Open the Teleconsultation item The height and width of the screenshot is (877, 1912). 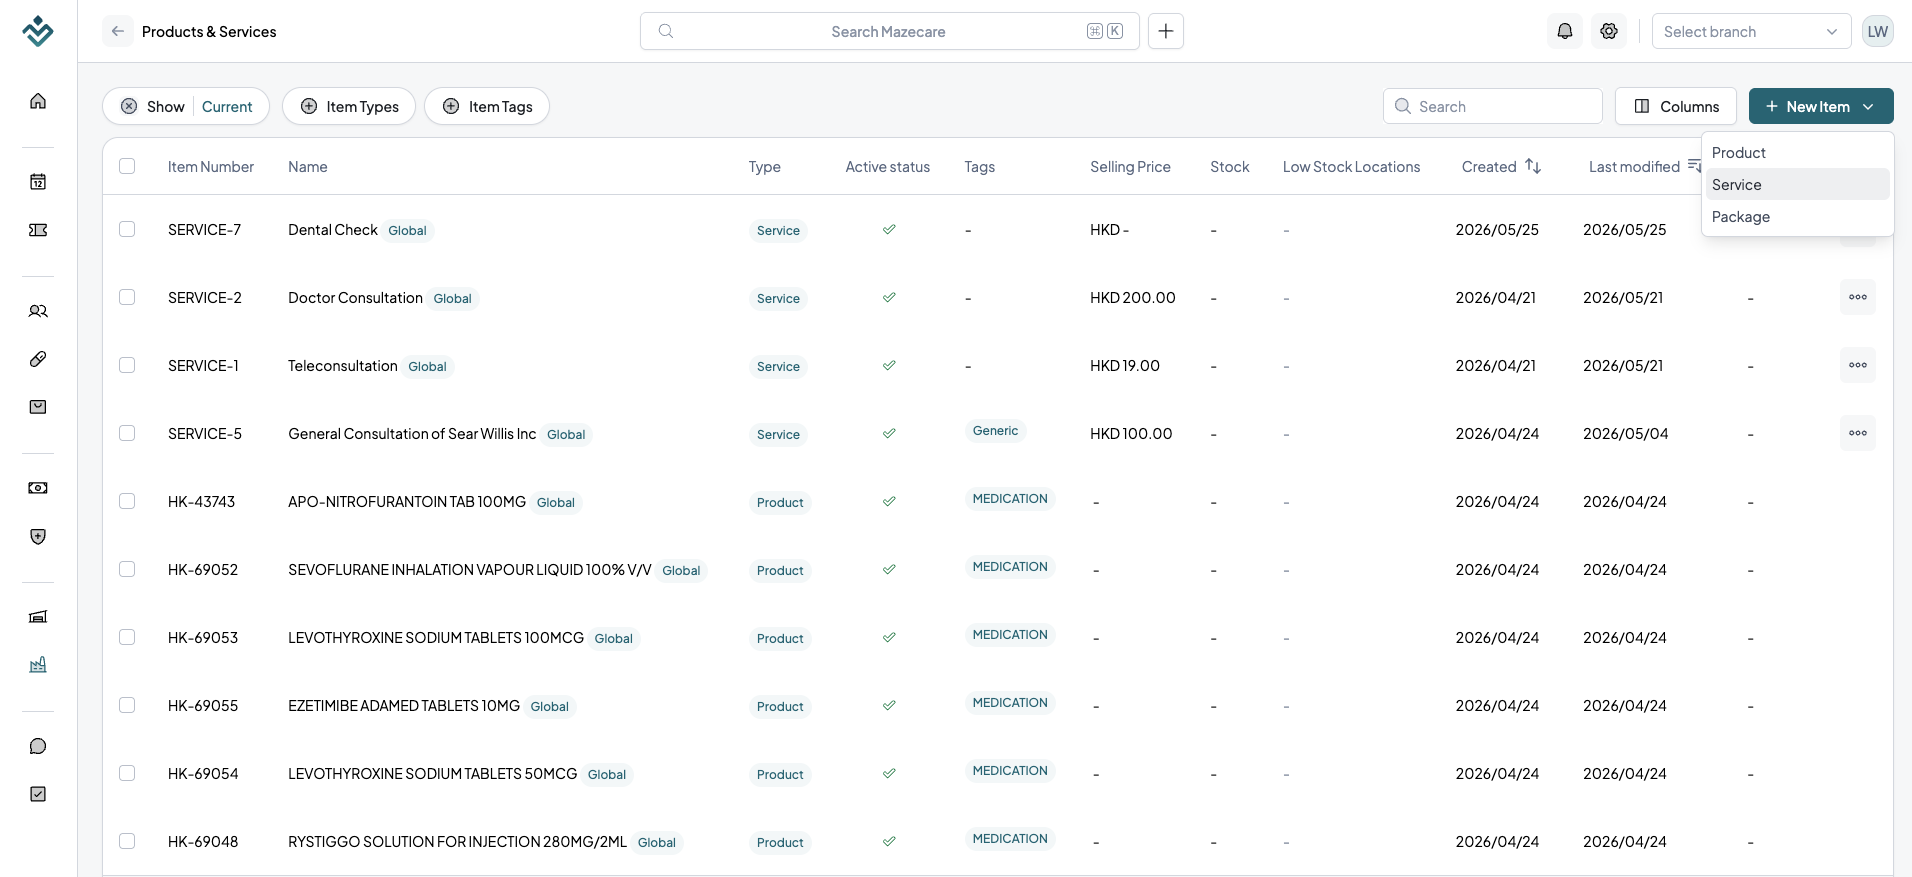(x=343, y=366)
